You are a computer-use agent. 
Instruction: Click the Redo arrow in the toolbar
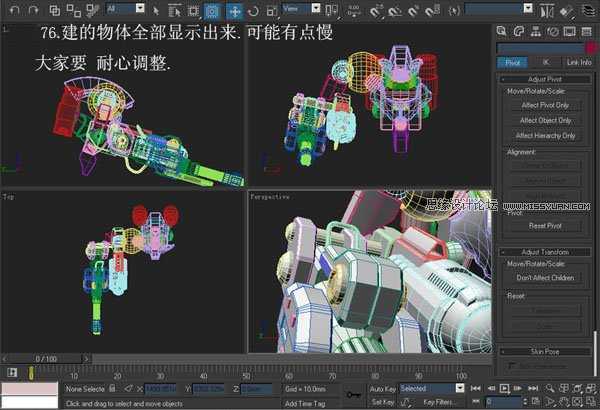click(x=33, y=10)
